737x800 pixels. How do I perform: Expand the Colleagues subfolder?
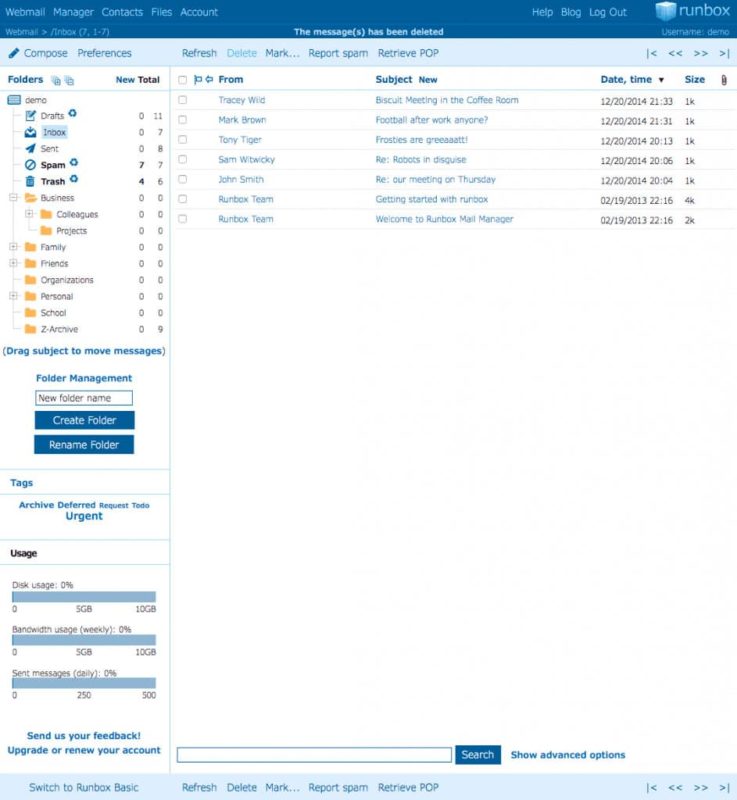pyautogui.click(x=29, y=214)
